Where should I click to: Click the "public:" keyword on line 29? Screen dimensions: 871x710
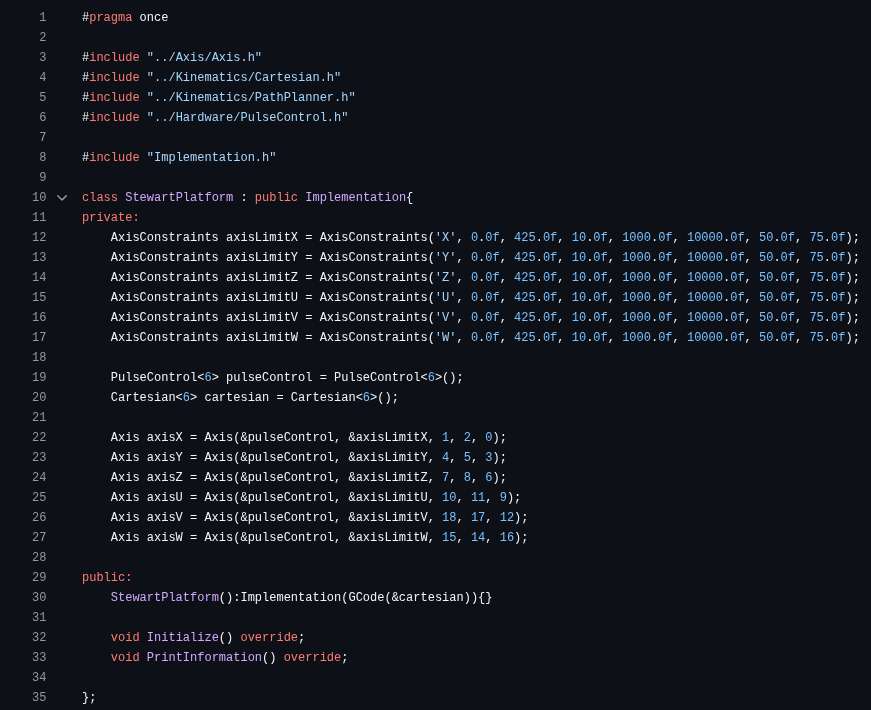107,577
